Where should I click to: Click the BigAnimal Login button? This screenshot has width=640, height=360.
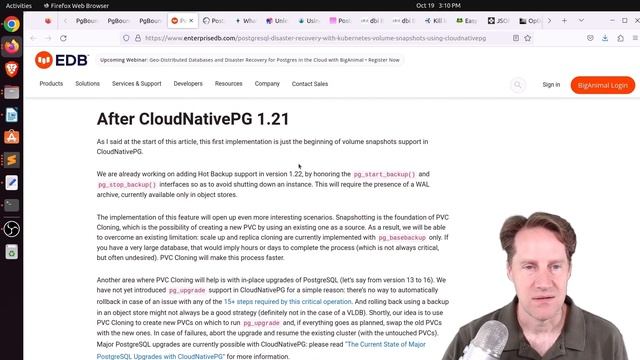[603, 85]
